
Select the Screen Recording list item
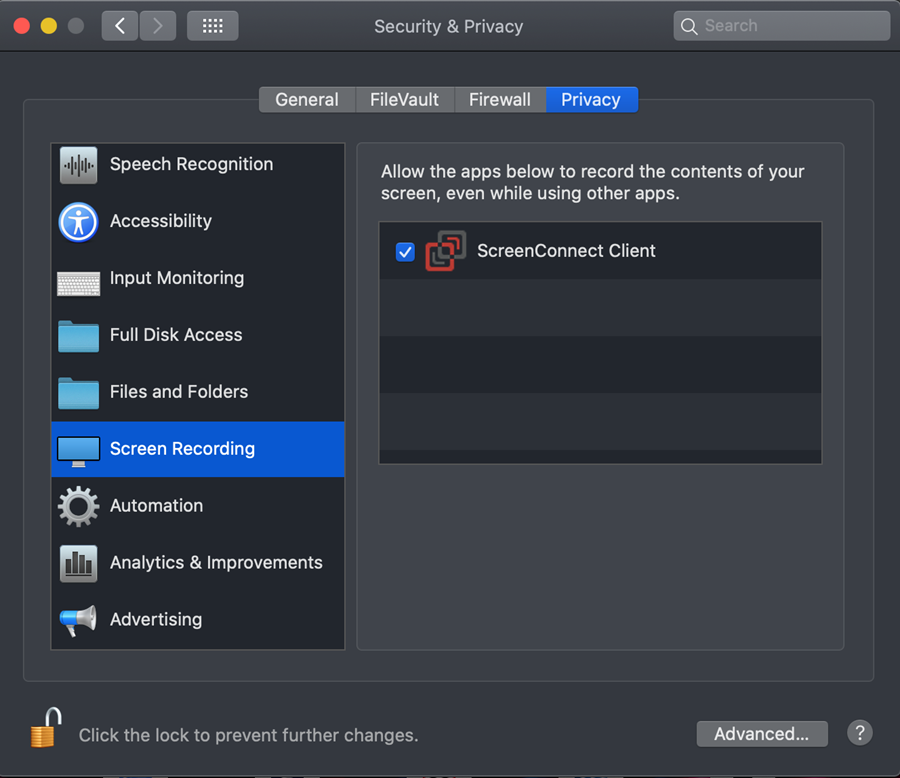point(198,449)
